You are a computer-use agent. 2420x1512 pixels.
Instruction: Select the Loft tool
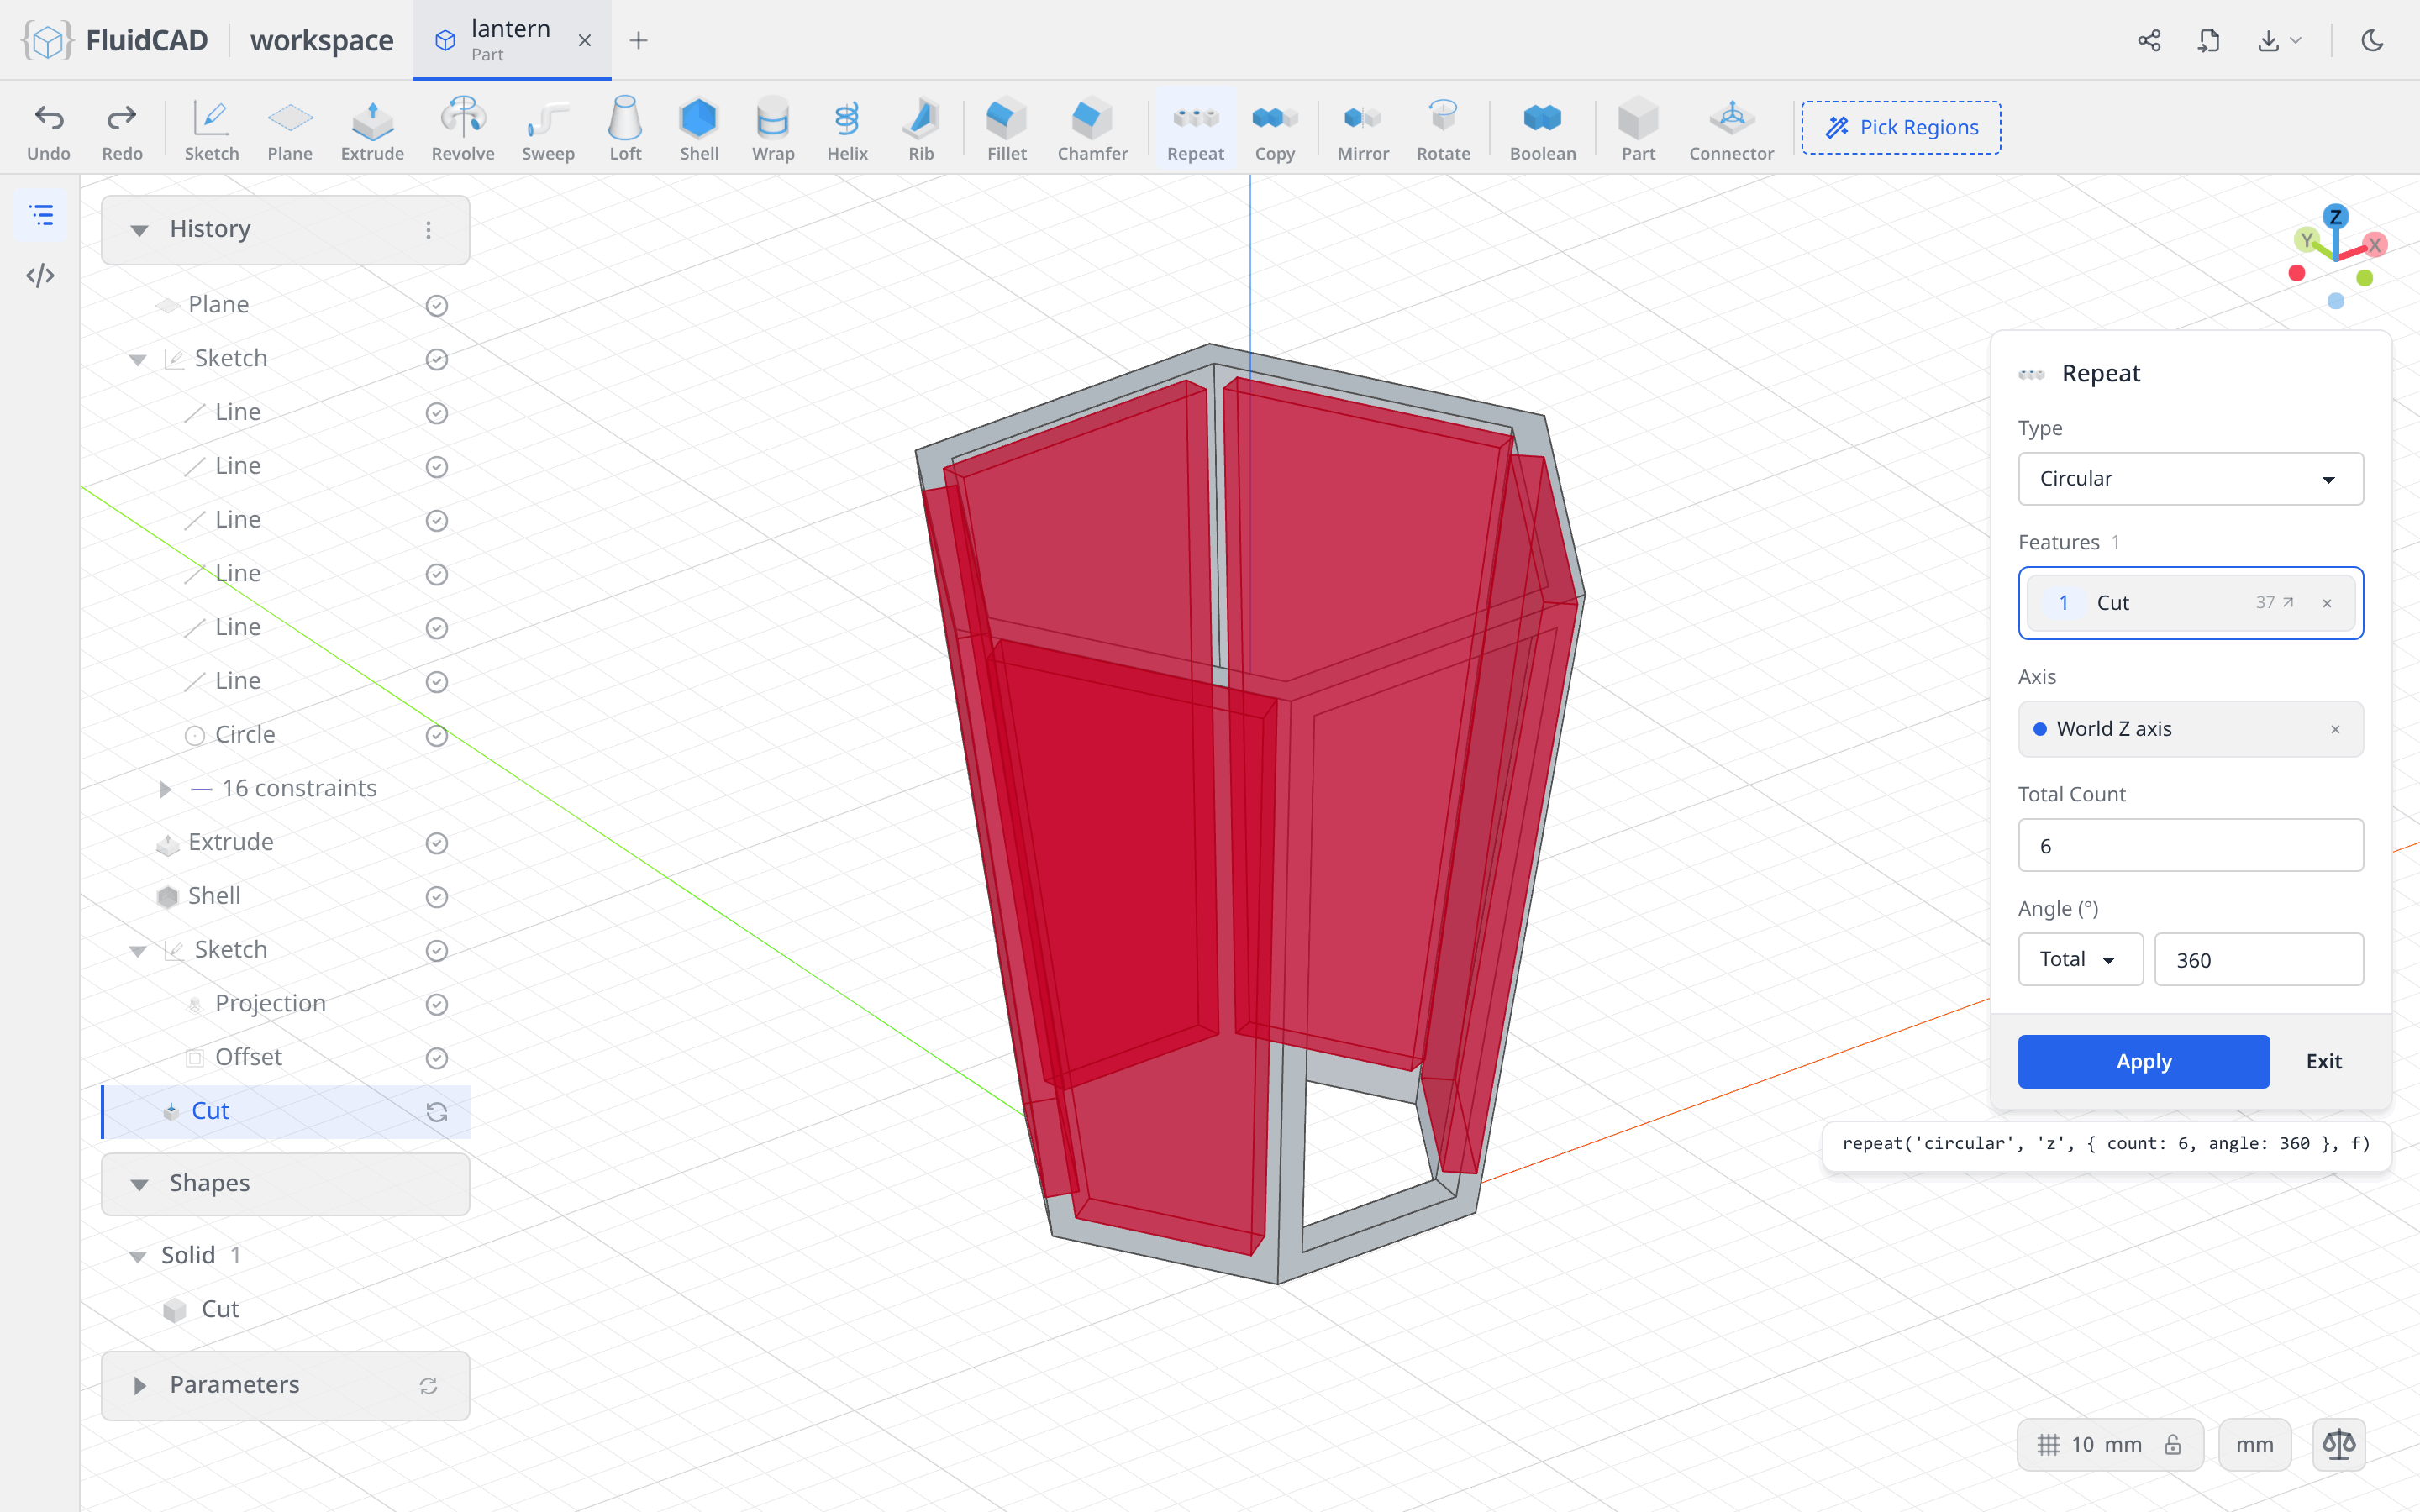(625, 129)
